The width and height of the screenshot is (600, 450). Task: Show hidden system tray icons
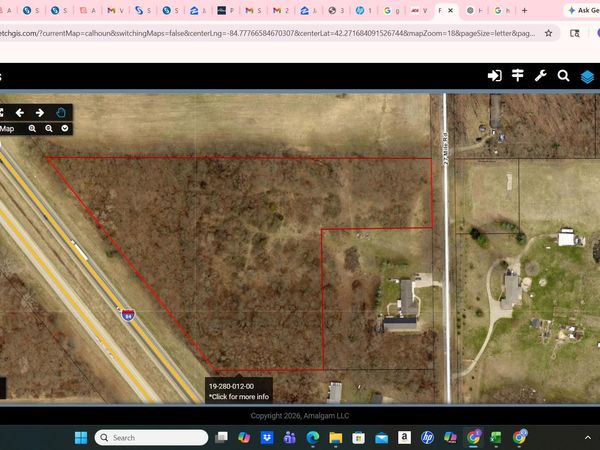(x=588, y=437)
